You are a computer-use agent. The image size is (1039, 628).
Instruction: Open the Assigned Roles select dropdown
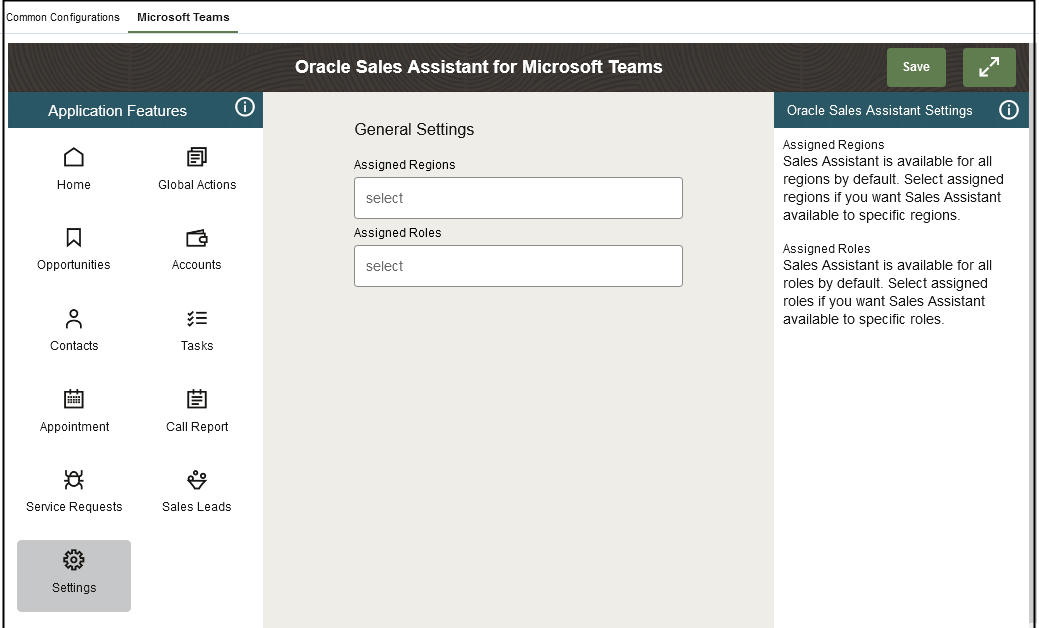point(518,266)
